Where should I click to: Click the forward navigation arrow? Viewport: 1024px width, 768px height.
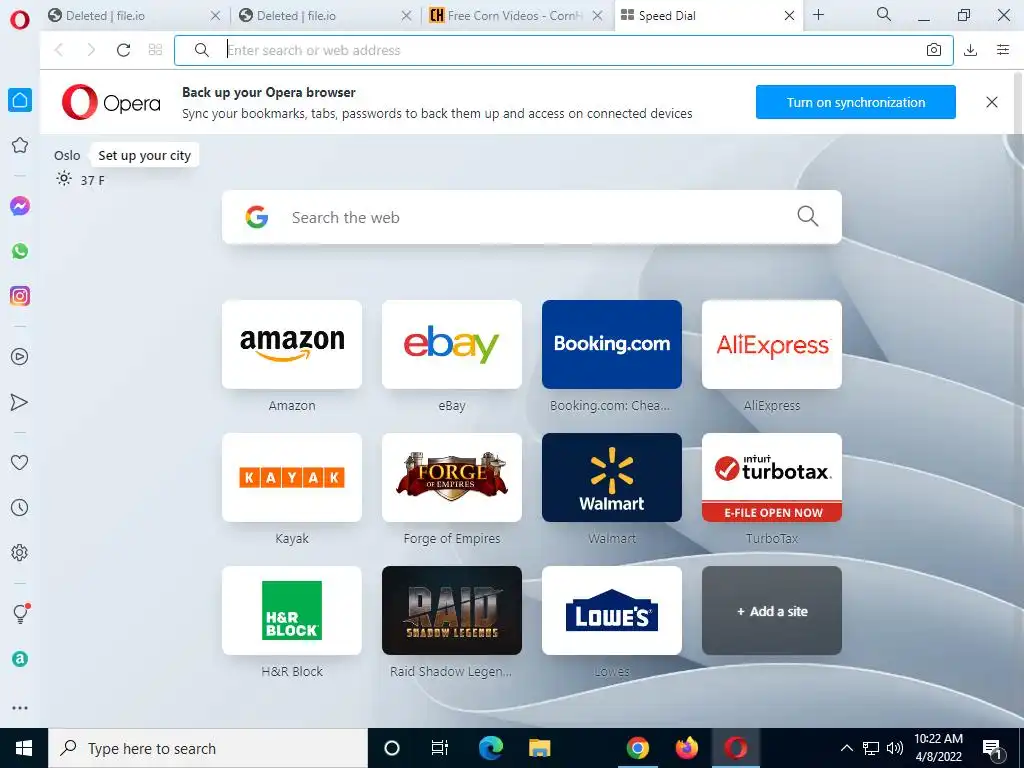tap(91, 50)
